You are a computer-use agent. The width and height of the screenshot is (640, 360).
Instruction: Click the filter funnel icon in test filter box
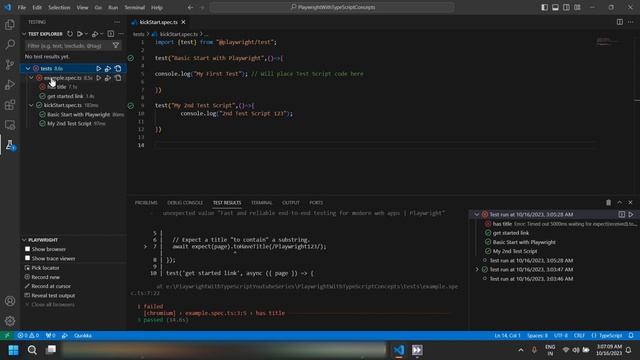click(116, 46)
